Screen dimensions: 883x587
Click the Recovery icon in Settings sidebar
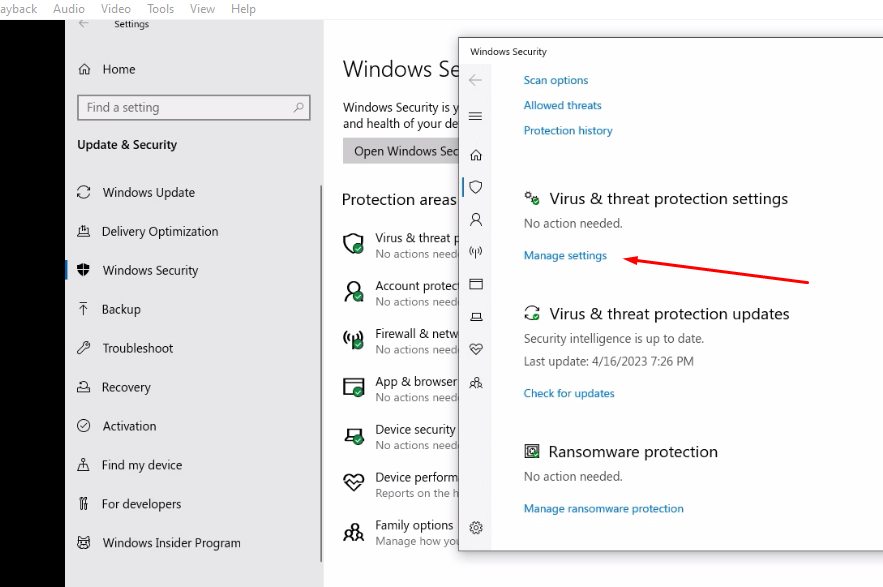pos(83,386)
